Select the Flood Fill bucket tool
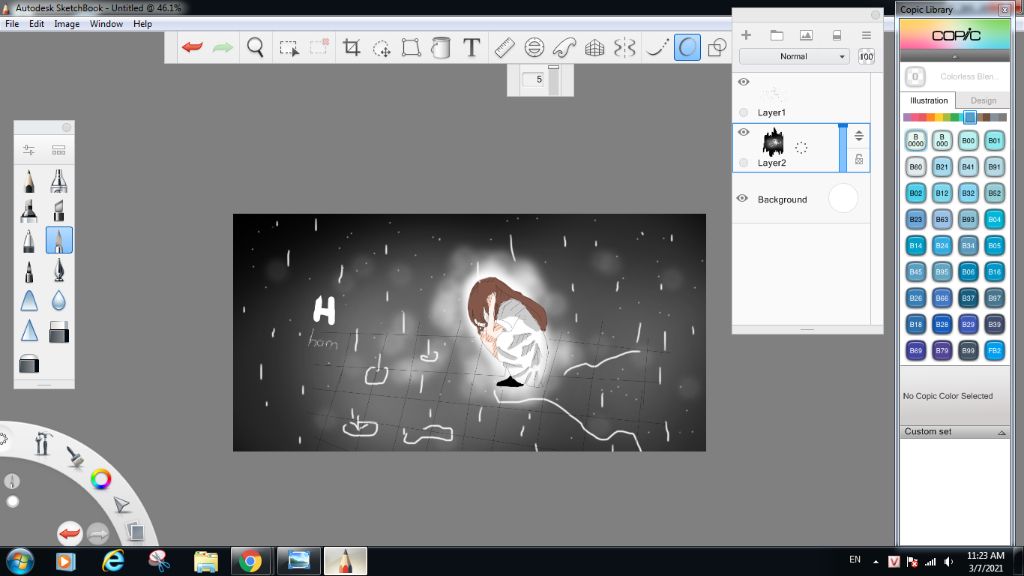This screenshot has height=576, width=1024. pyautogui.click(x=441, y=47)
